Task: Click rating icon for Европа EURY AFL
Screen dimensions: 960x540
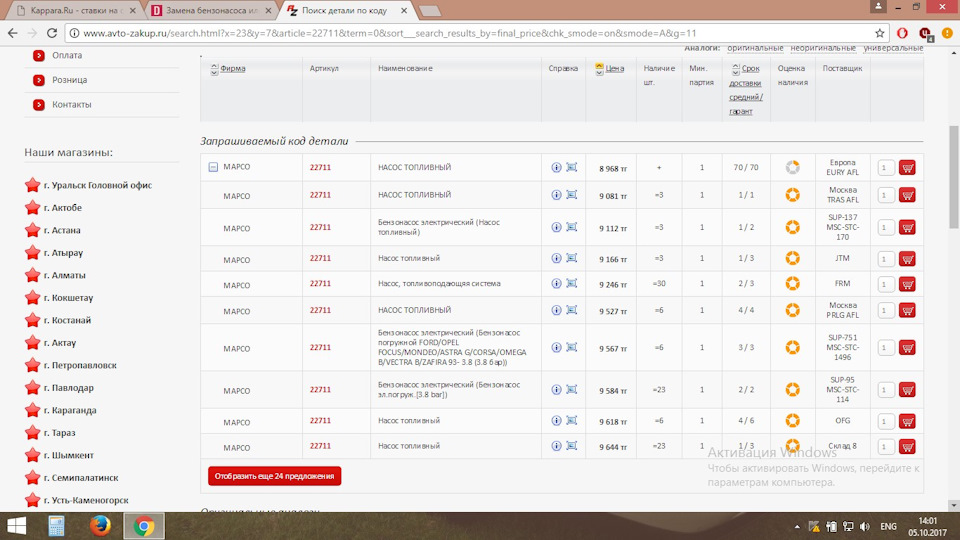Action: coord(792,167)
